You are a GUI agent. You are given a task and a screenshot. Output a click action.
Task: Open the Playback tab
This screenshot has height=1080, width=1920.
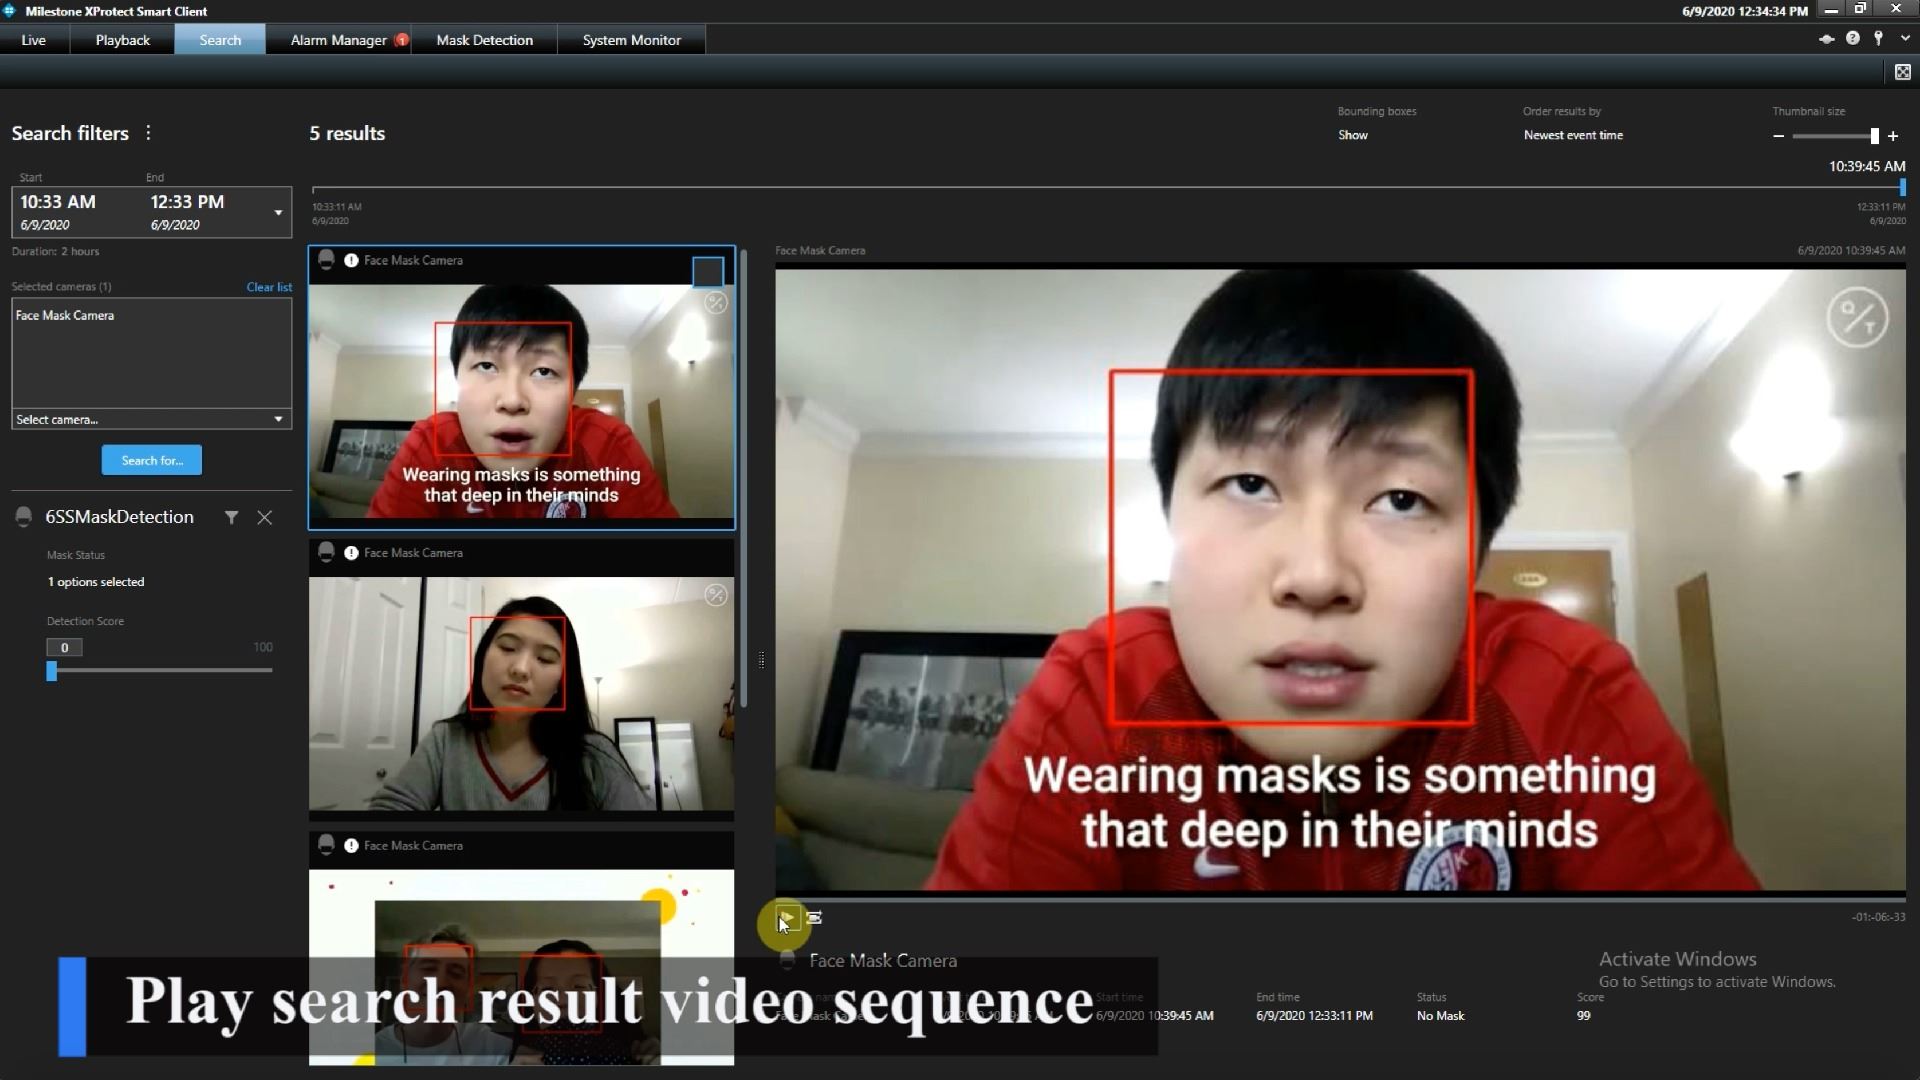[122, 40]
